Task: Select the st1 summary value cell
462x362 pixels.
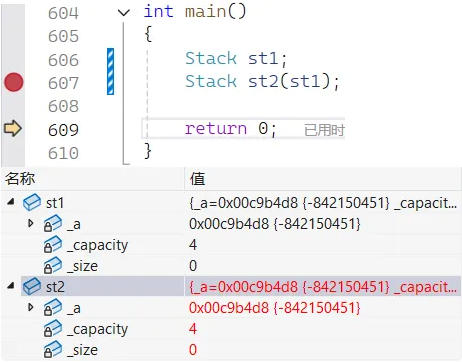Action: (x=323, y=203)
